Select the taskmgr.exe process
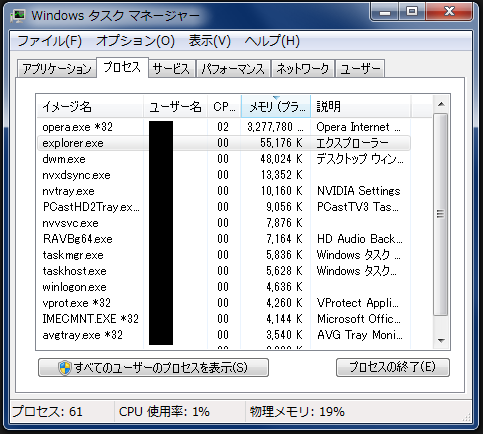This screenshot has width=483, height=434. [223, 255]
